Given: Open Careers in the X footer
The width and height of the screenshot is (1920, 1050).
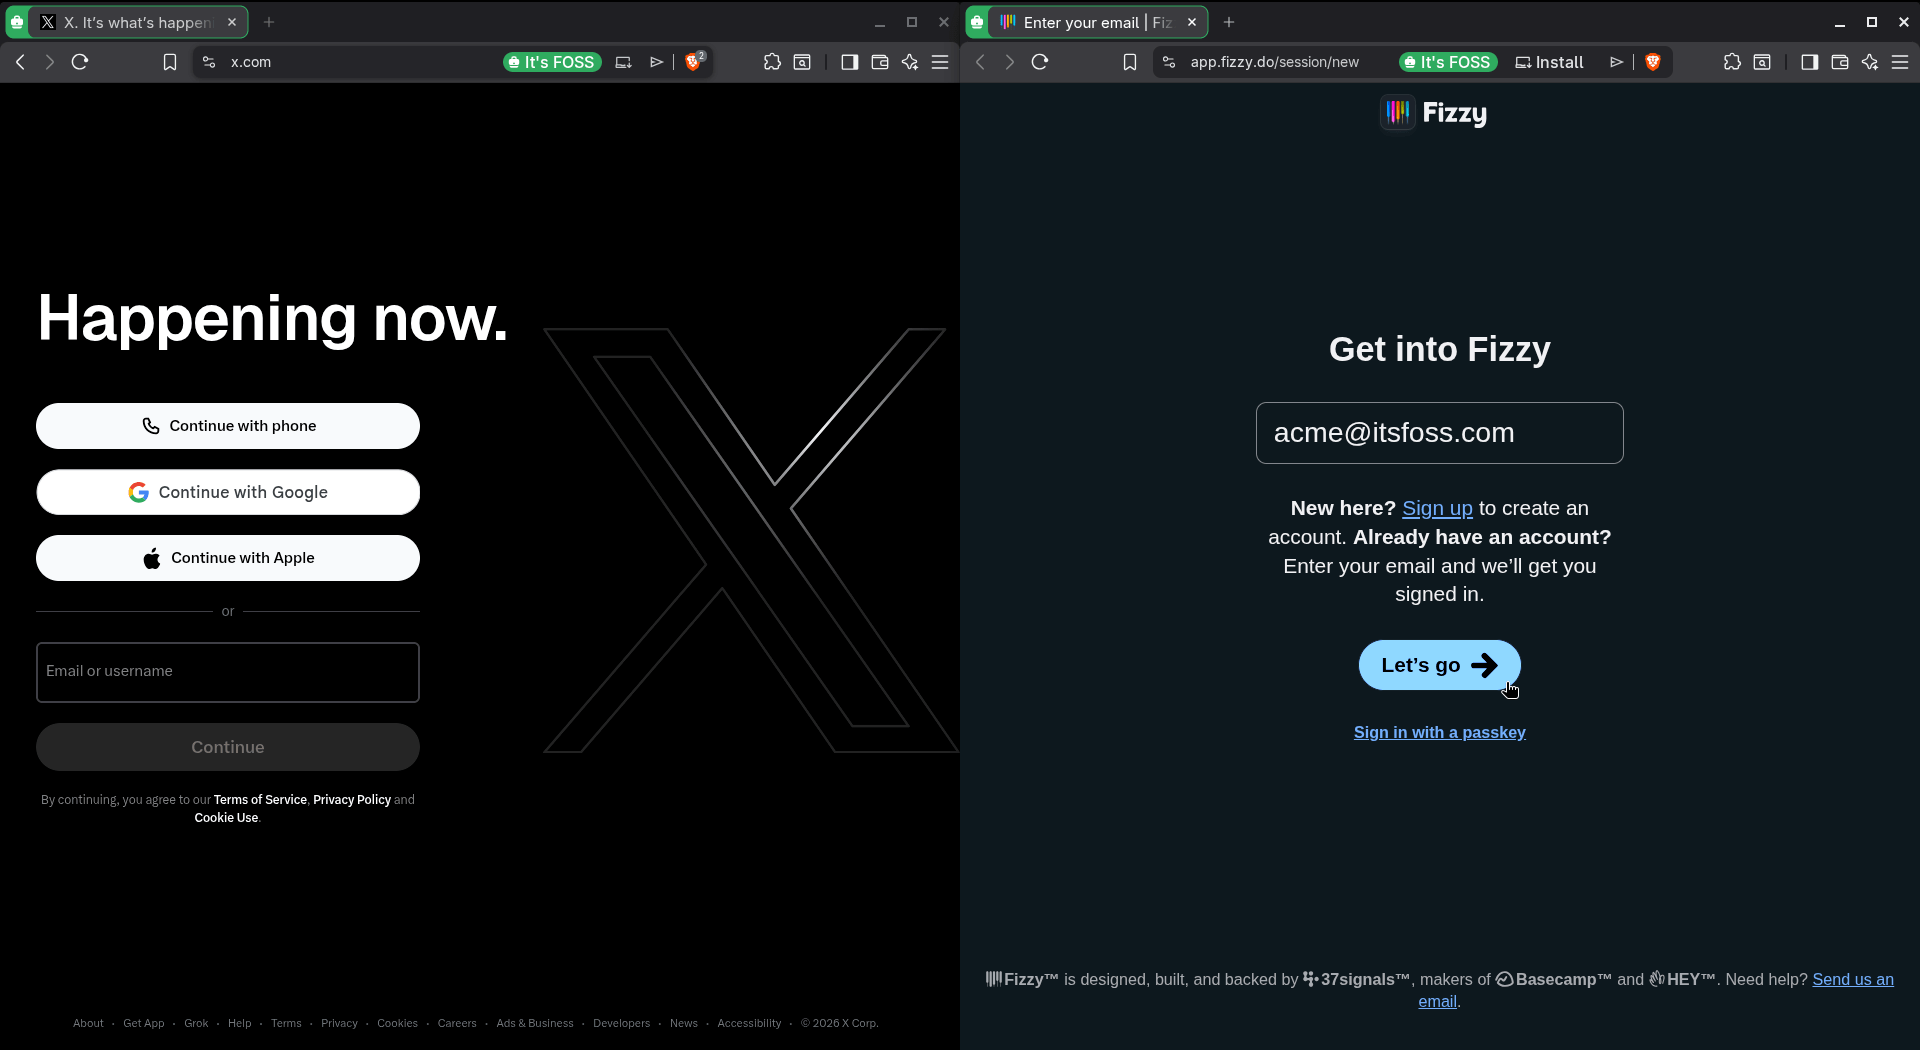Looking at the screenshot, I should [457, 1023].
